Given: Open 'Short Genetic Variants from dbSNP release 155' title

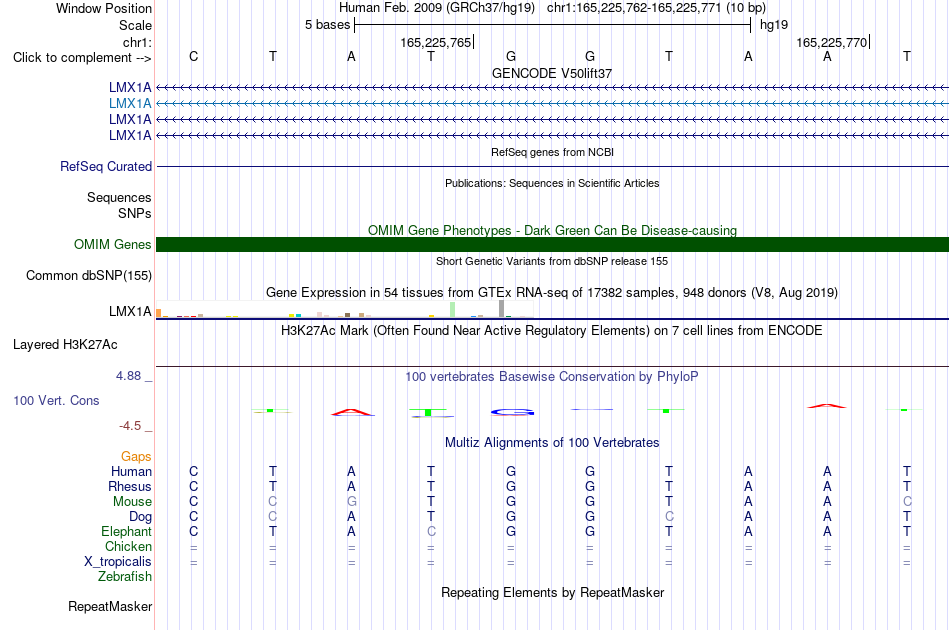Looking at the screenshot, I should point(552,261).
